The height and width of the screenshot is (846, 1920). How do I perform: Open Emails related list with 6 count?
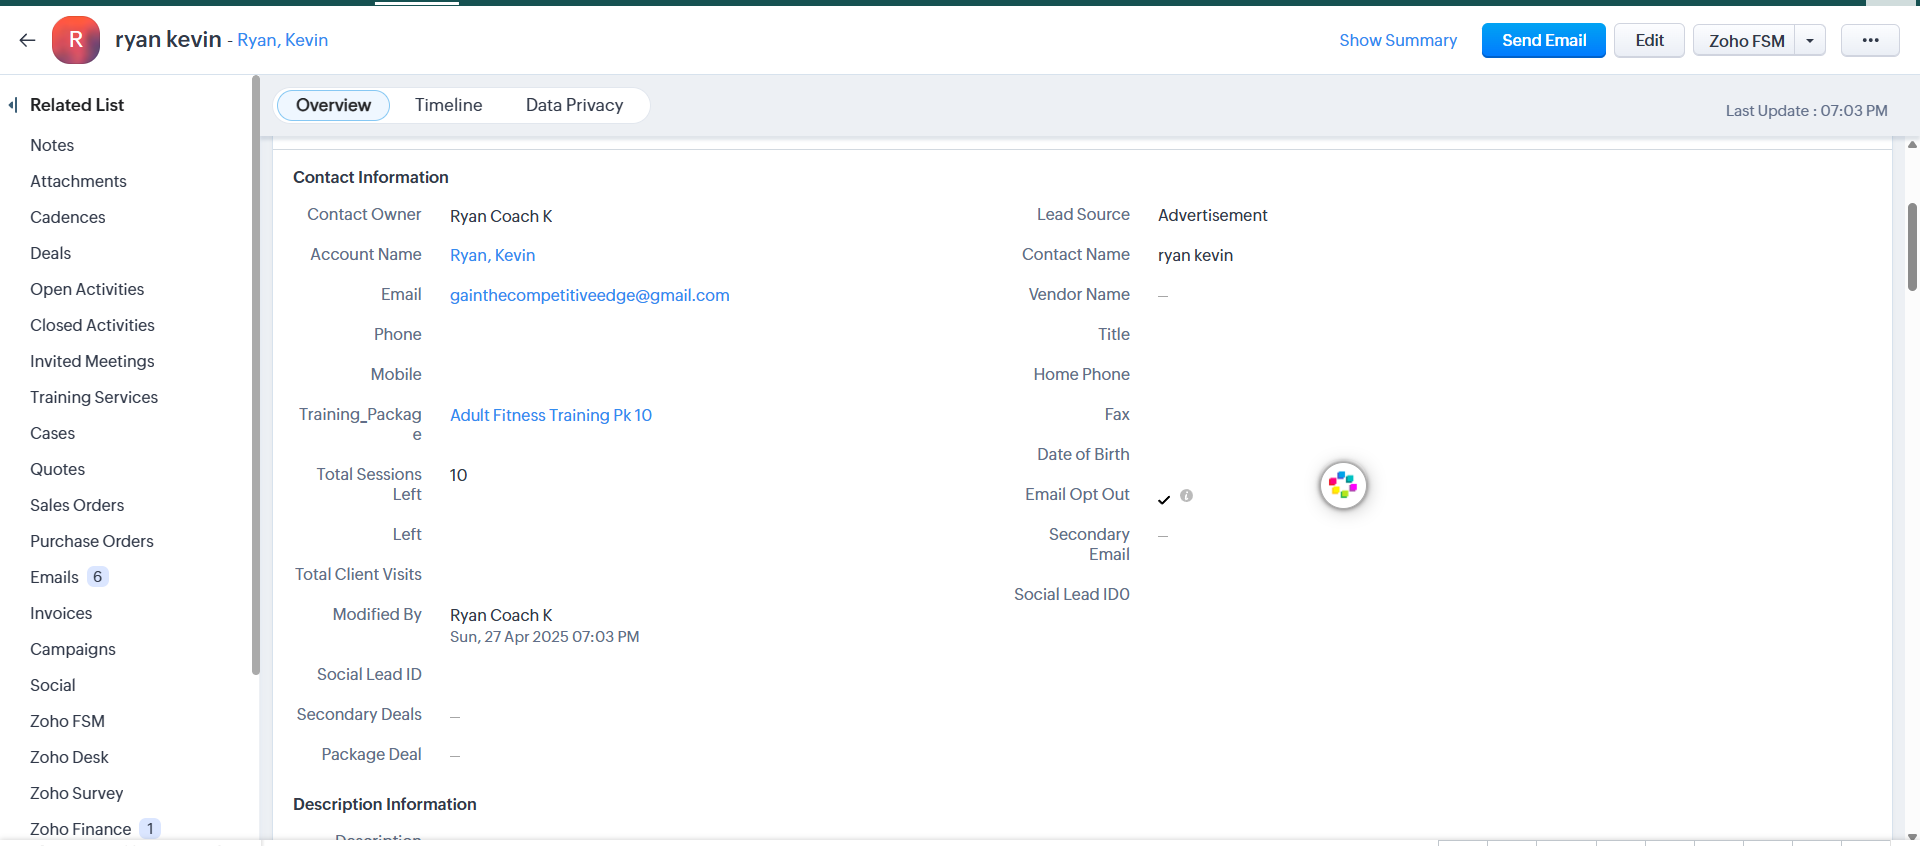(x=68, y=577)
